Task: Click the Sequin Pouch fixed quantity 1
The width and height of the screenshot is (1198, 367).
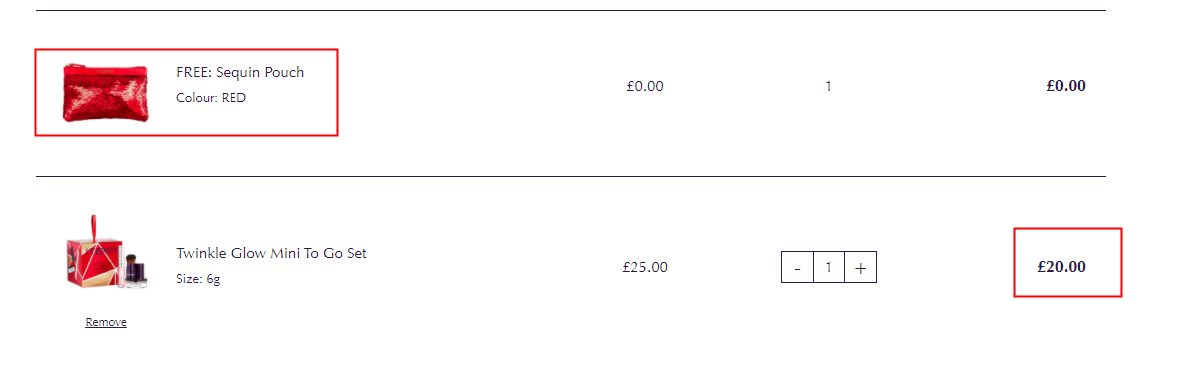Action: pyautogui.click(x=828, y=86)
